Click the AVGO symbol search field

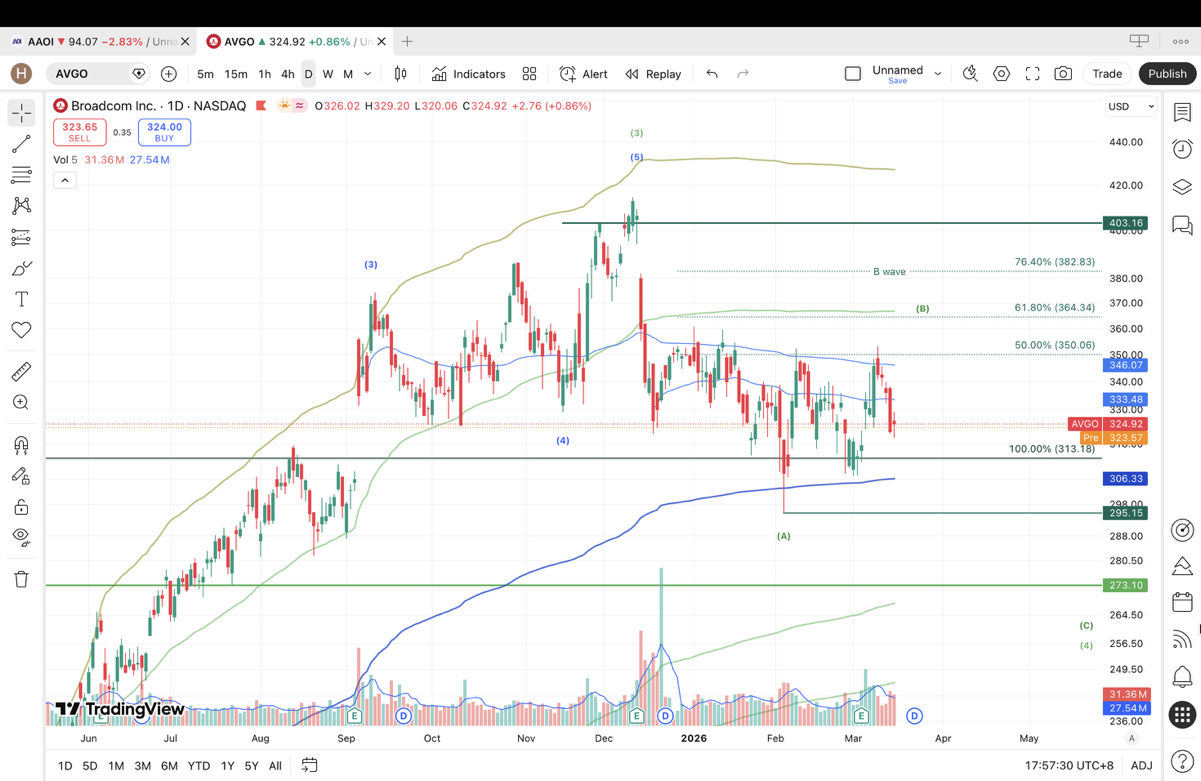[90, 74]
